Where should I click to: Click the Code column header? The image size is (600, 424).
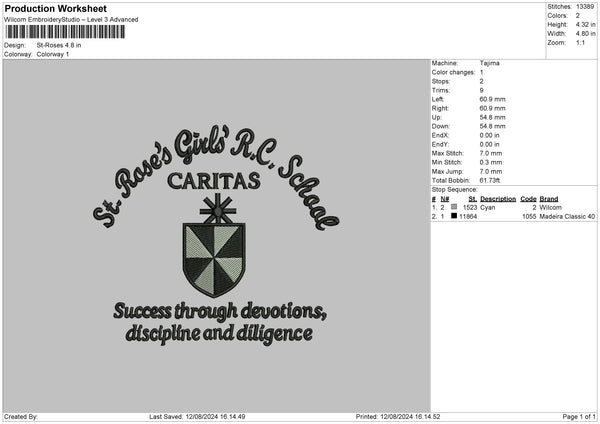[x=528, y=199]
